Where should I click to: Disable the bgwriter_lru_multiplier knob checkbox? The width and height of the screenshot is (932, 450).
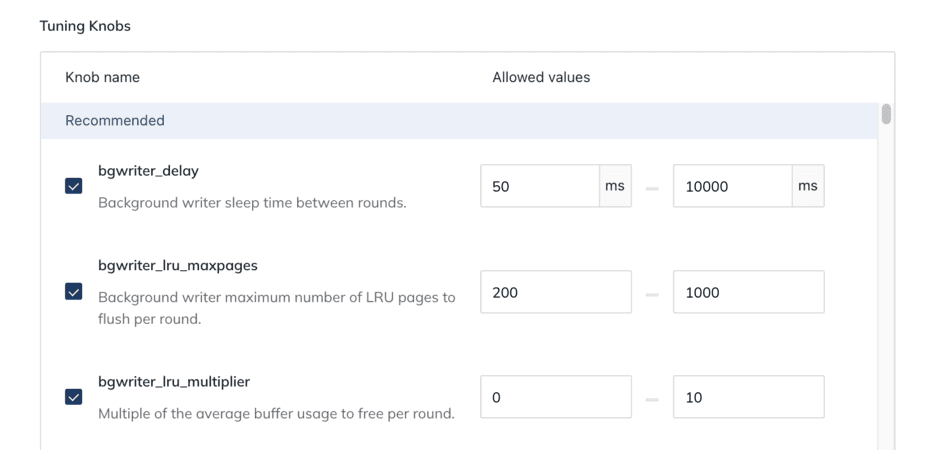[74, 397]
